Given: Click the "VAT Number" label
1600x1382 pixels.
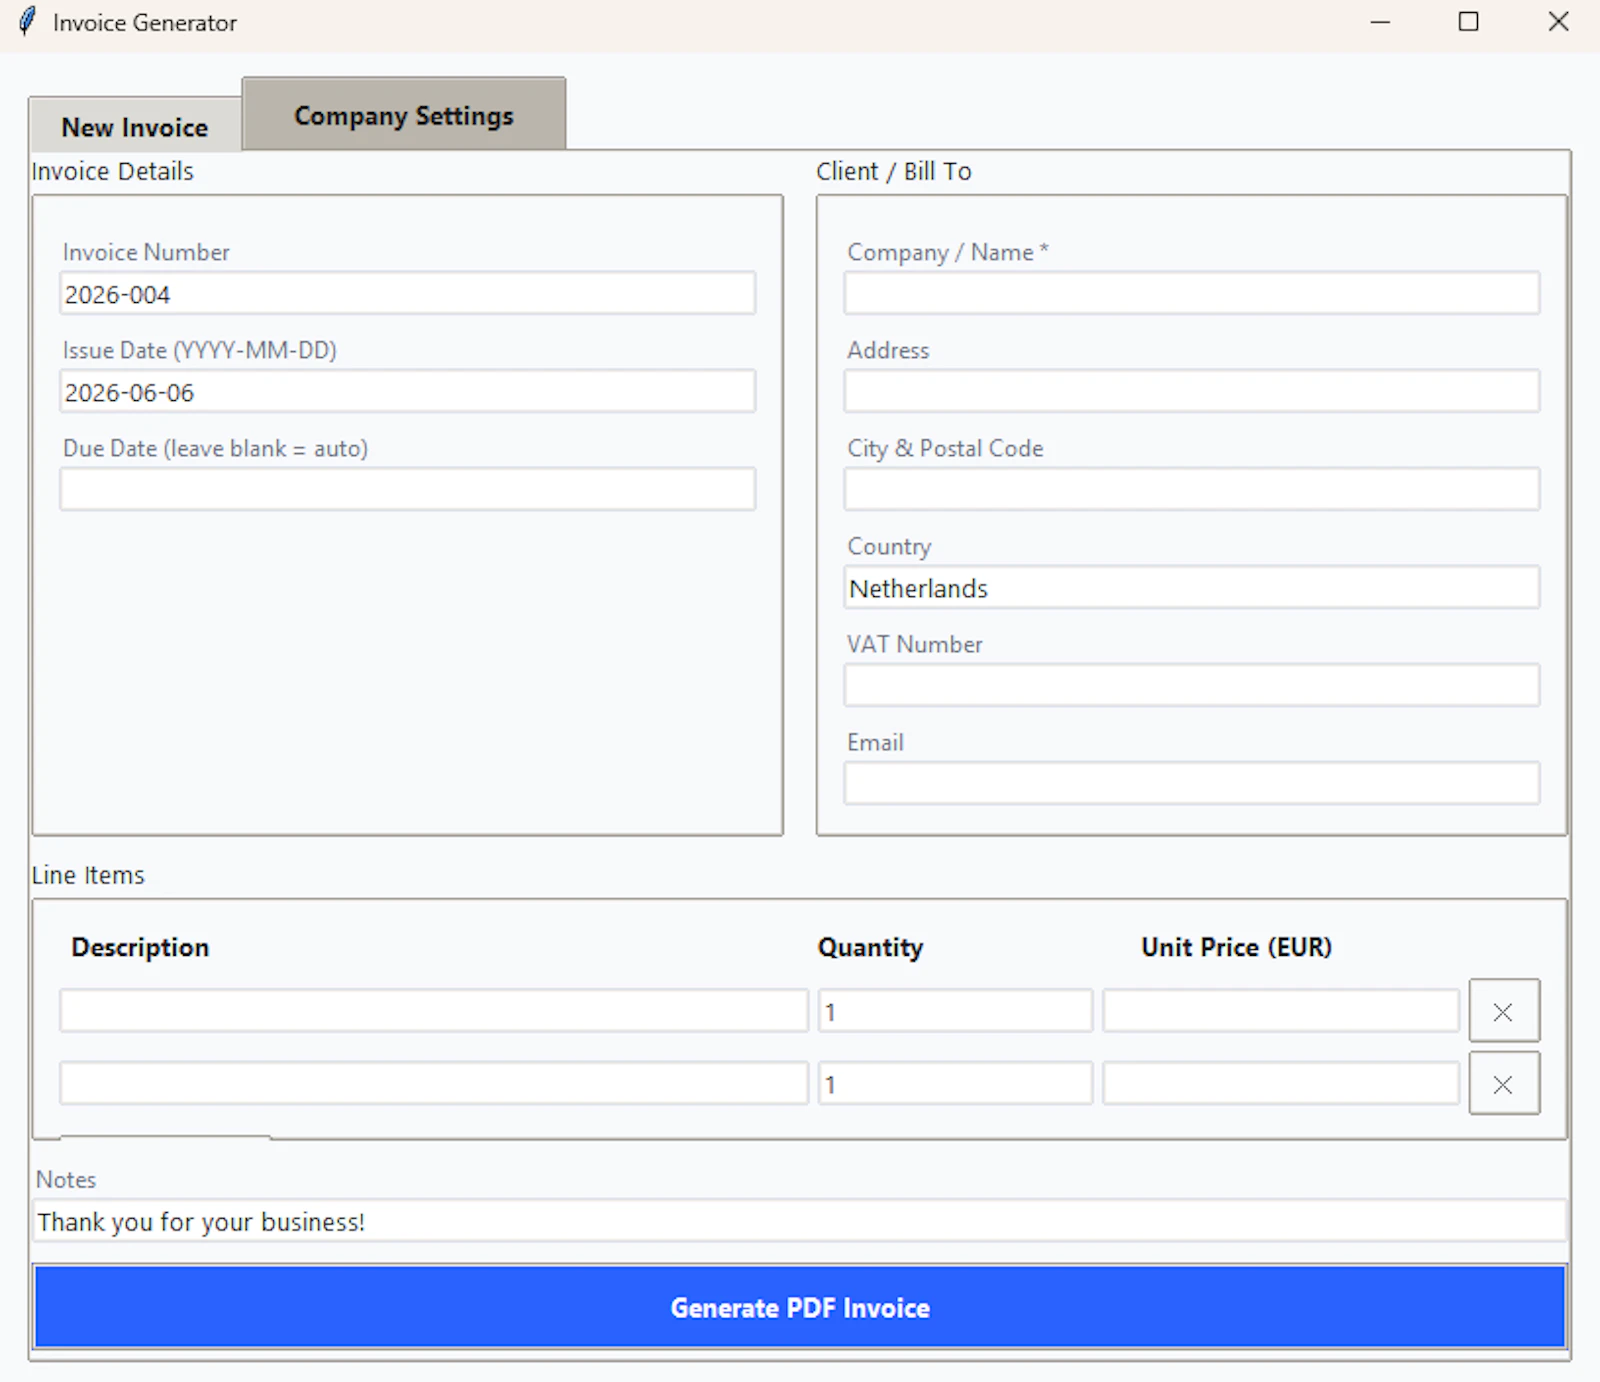Looking at the screenshot, I should [x=914, y=644].
